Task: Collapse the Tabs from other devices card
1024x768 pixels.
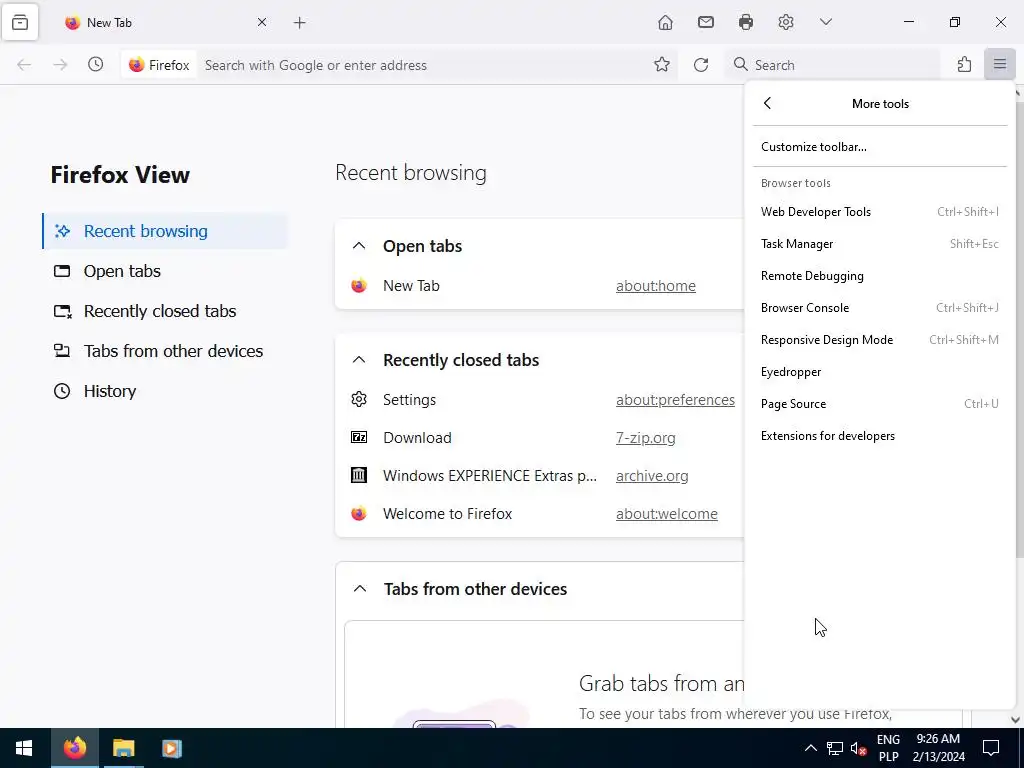Action: tap(359, 588)
